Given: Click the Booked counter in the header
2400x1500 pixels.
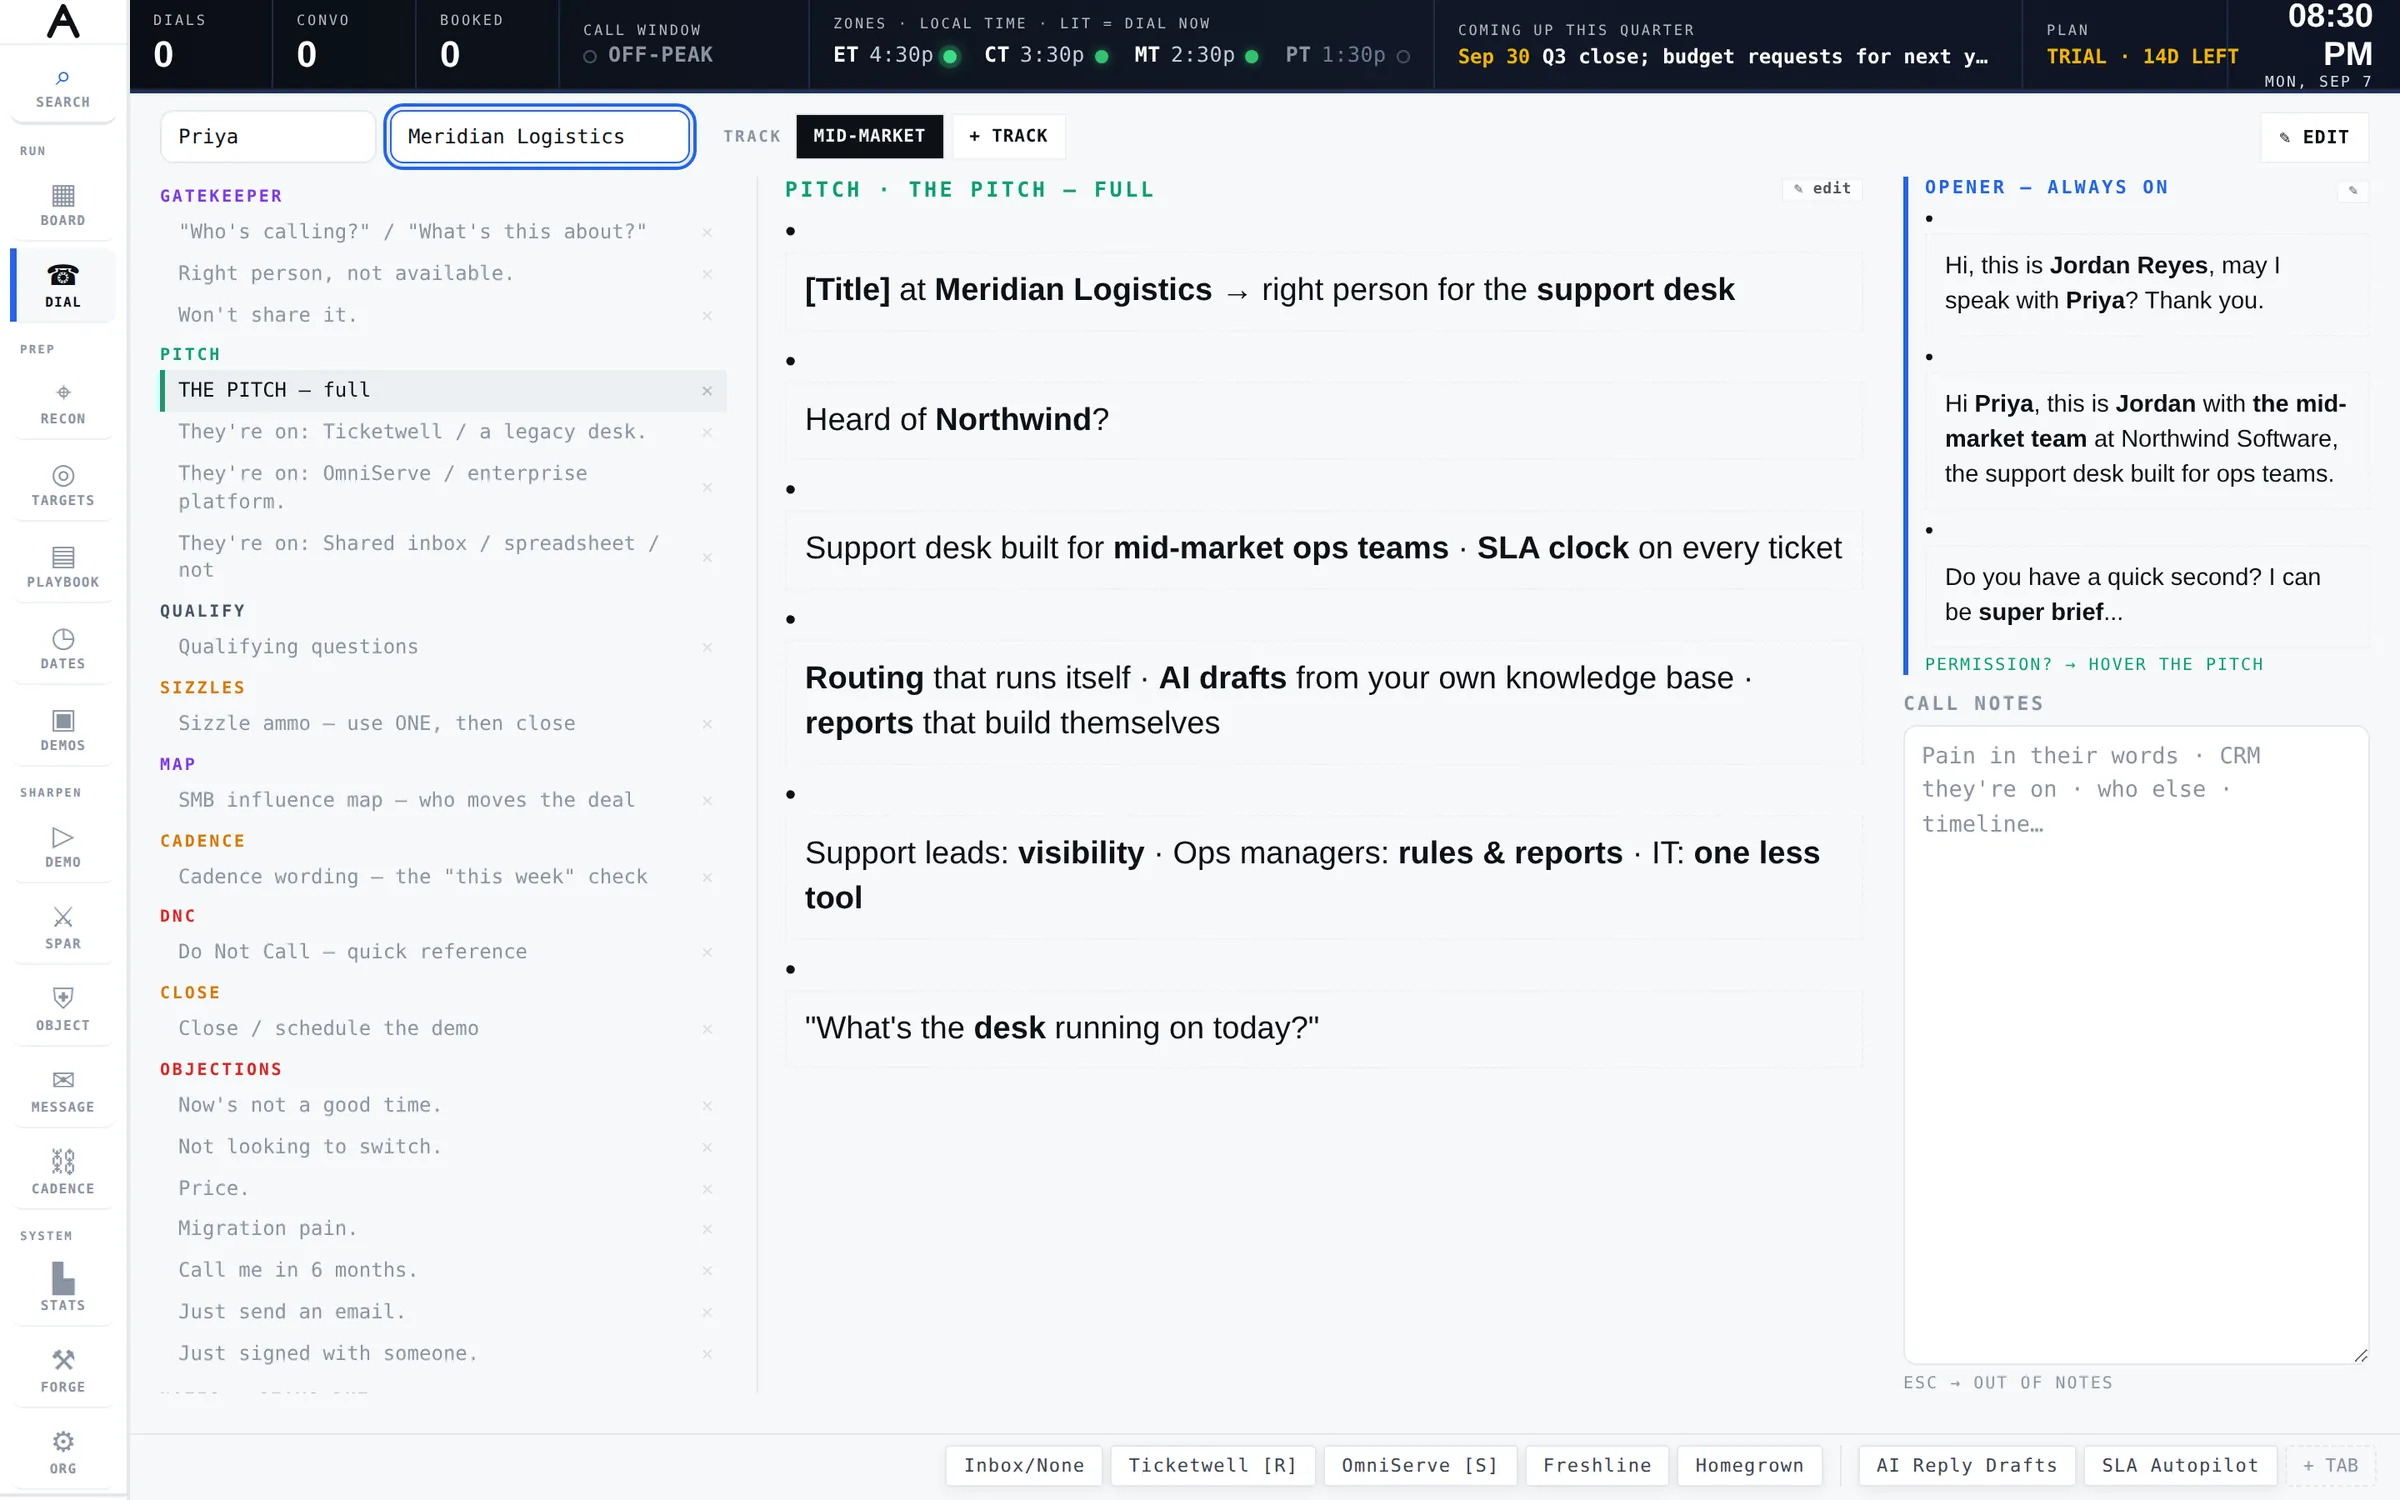Looking at the screenshot, I should coord(487,44).
